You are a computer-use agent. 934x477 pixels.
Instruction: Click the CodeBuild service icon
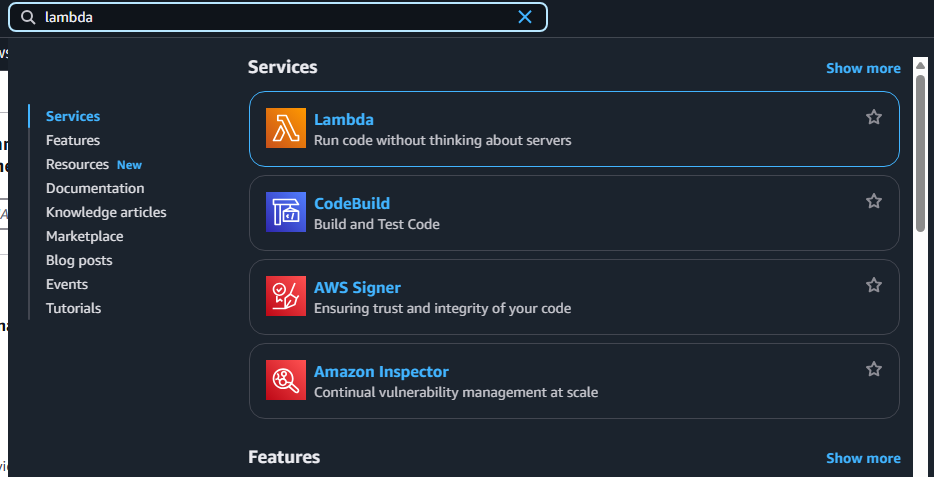click(x=286, y=212)
